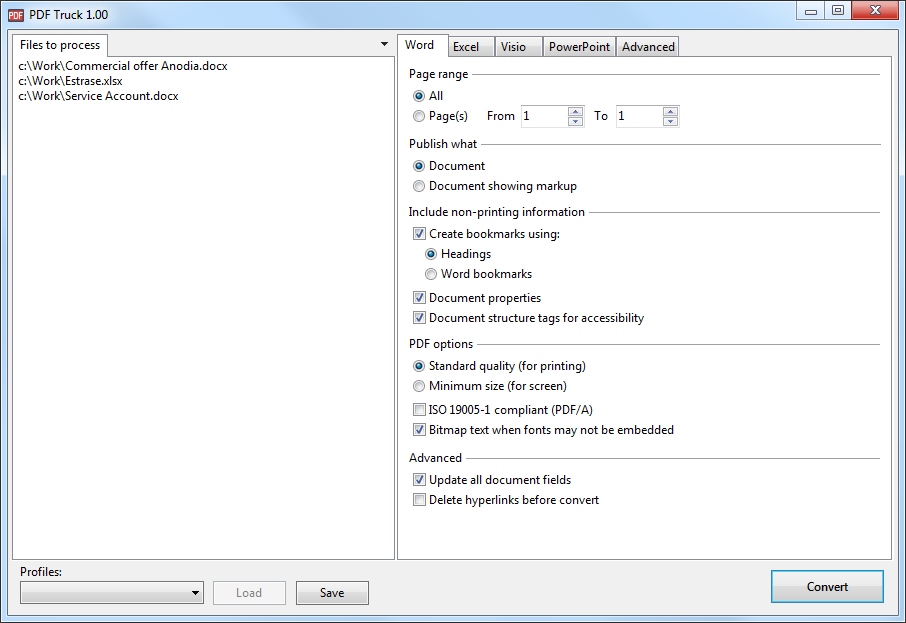Screen dimensions: 906x623
Task: Open the PowerPoint tab
Action: tap(579, 47)
